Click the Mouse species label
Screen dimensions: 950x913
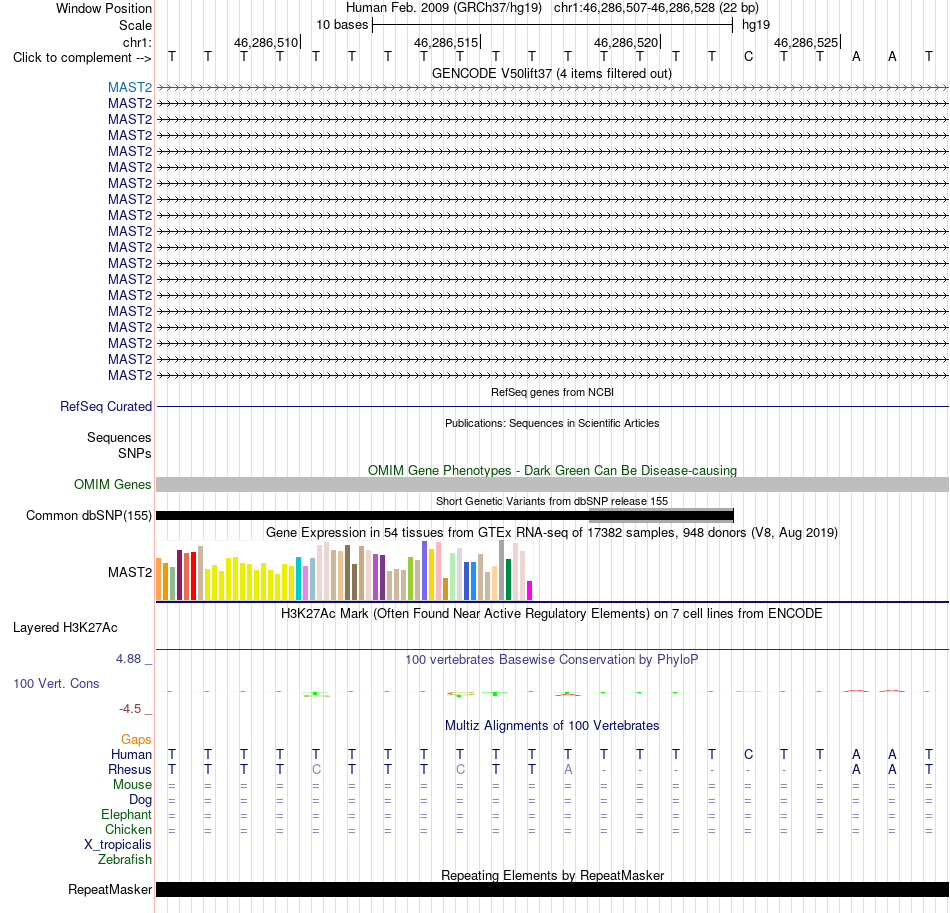[132, 785]
